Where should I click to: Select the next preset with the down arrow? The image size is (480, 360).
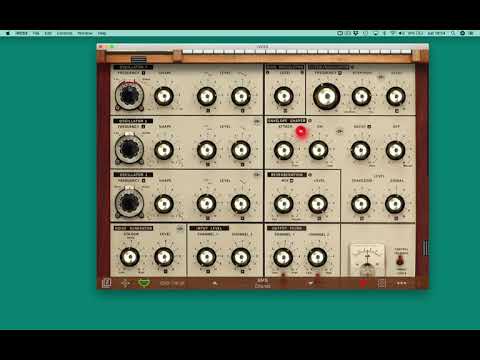tap(310, 283)
